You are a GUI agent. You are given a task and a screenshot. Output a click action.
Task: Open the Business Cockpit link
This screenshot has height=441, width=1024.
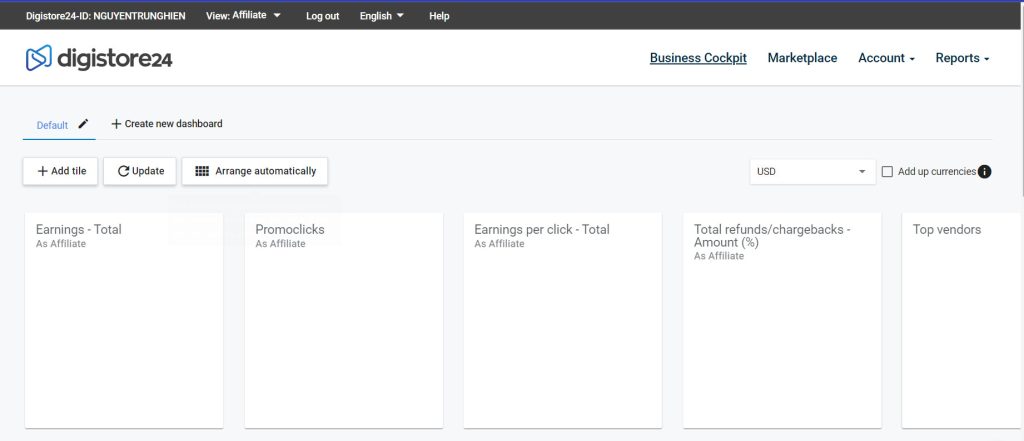click(x=698, y=58)
